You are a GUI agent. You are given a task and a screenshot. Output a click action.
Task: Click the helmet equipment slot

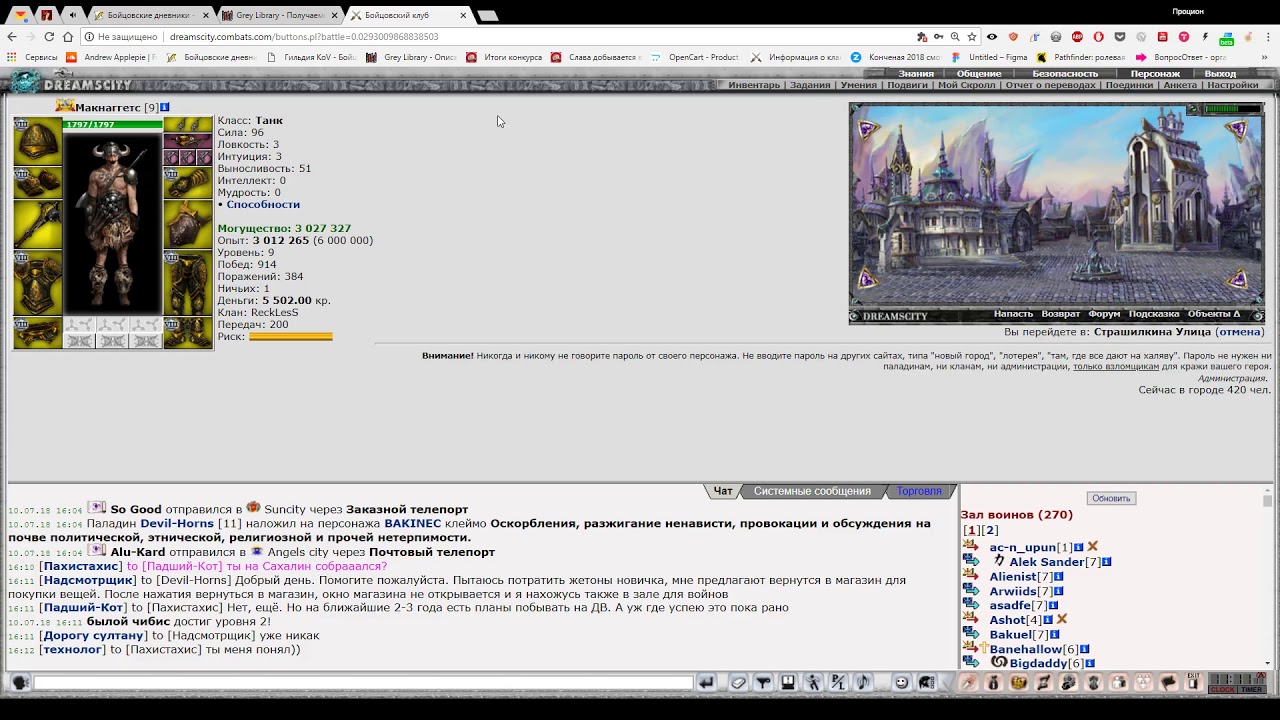(x=38, y=142)
